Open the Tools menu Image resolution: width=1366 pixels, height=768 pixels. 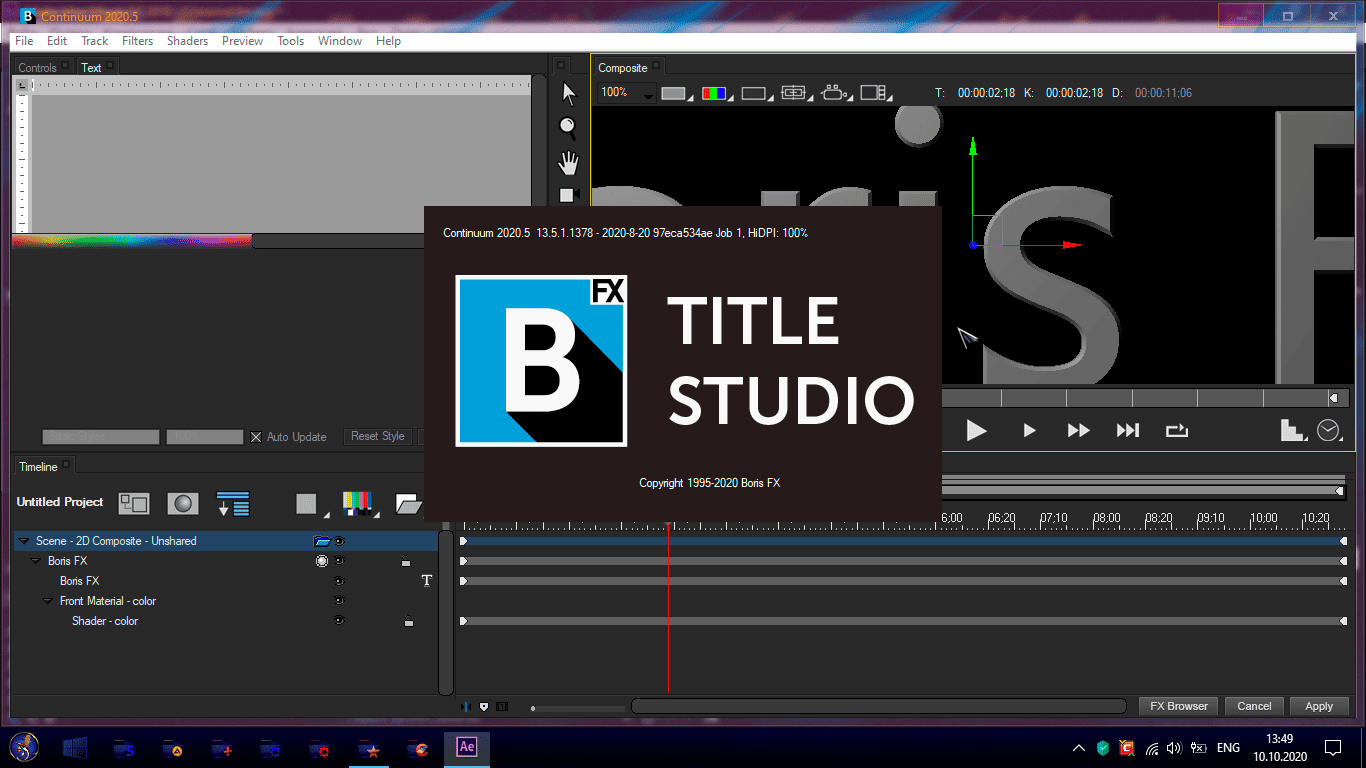pyautogui.click(x=291, y=41)
